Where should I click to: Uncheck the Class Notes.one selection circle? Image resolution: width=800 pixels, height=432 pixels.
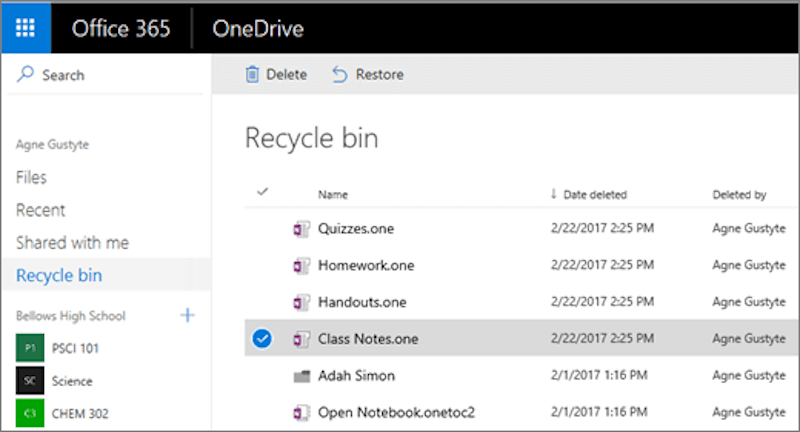point(262,339)
